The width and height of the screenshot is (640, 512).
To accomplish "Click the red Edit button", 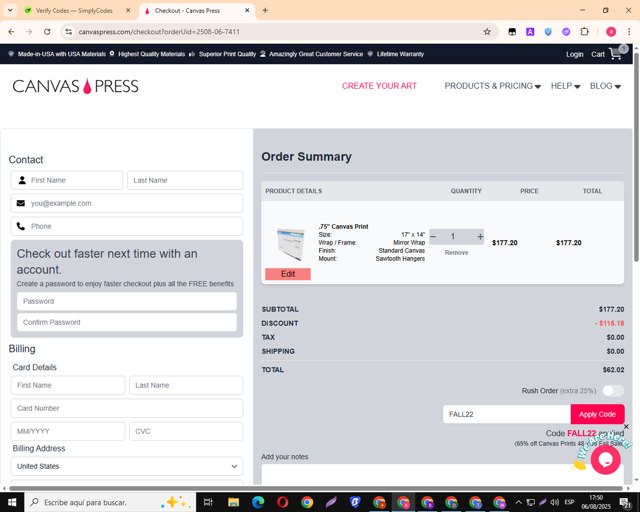I will 288,274.
